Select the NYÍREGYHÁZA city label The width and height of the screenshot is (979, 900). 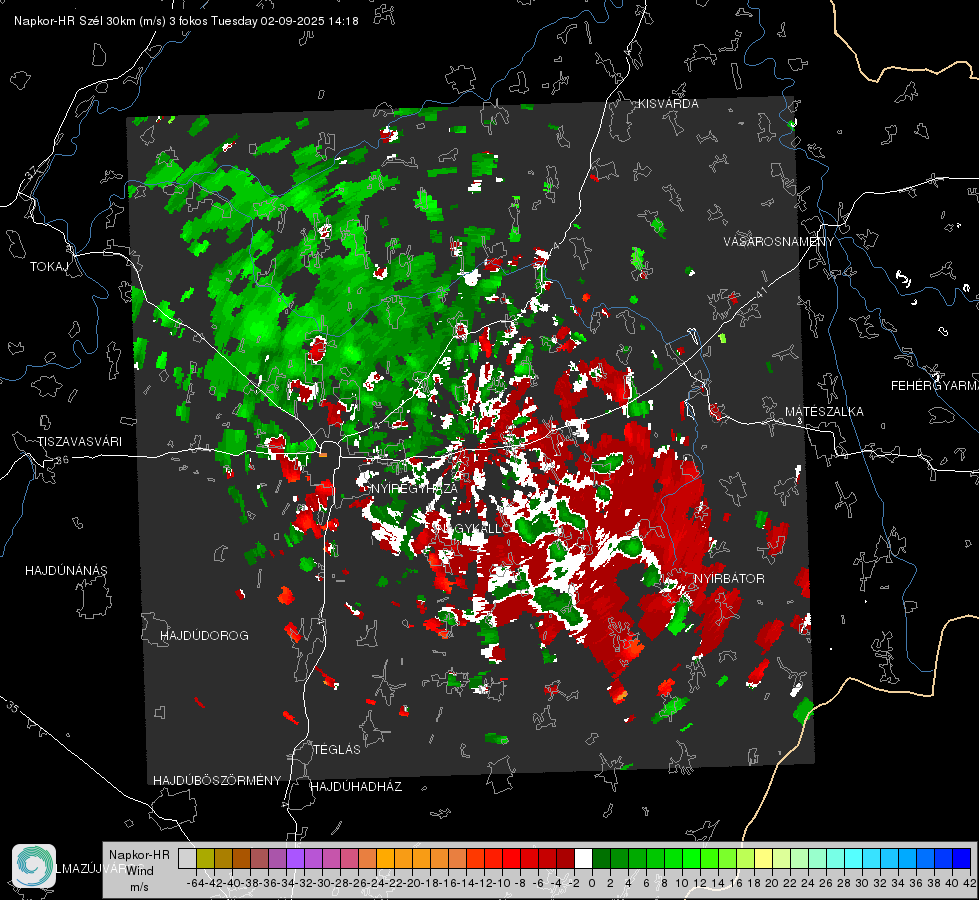click(414, 488)
